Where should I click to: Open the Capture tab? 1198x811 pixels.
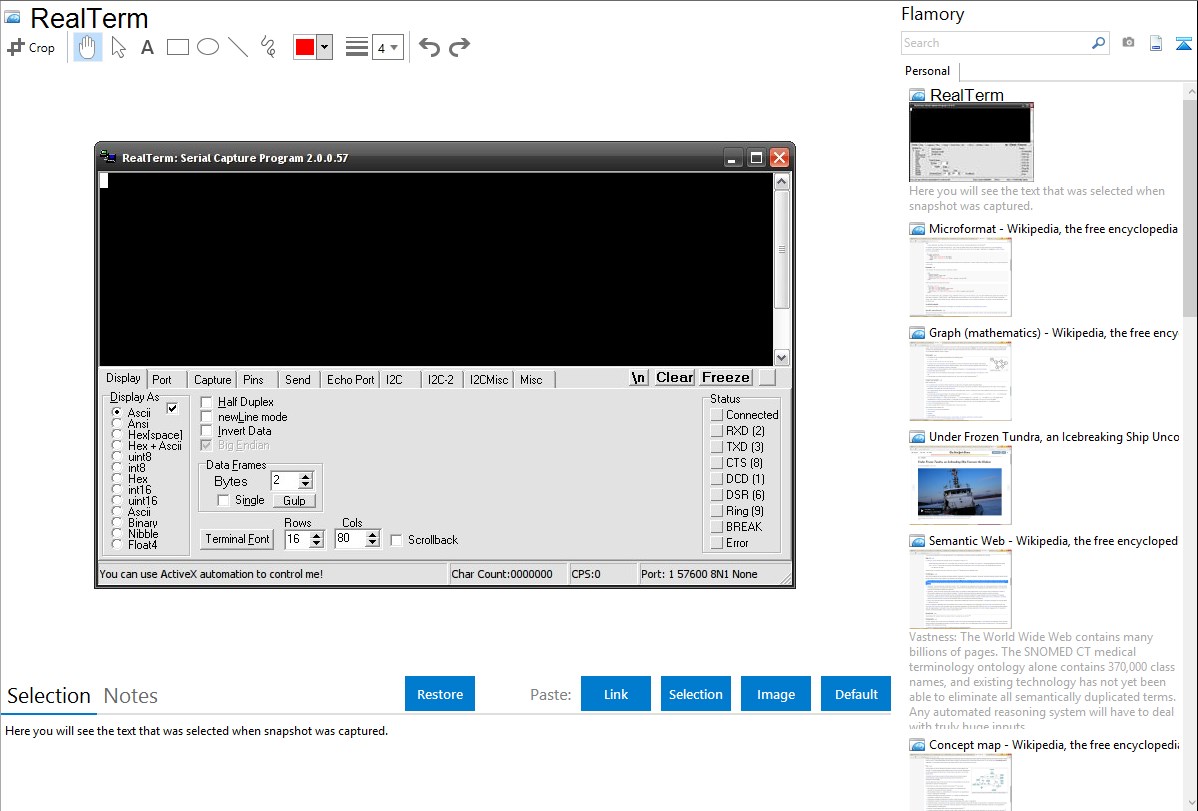point(212,379)
